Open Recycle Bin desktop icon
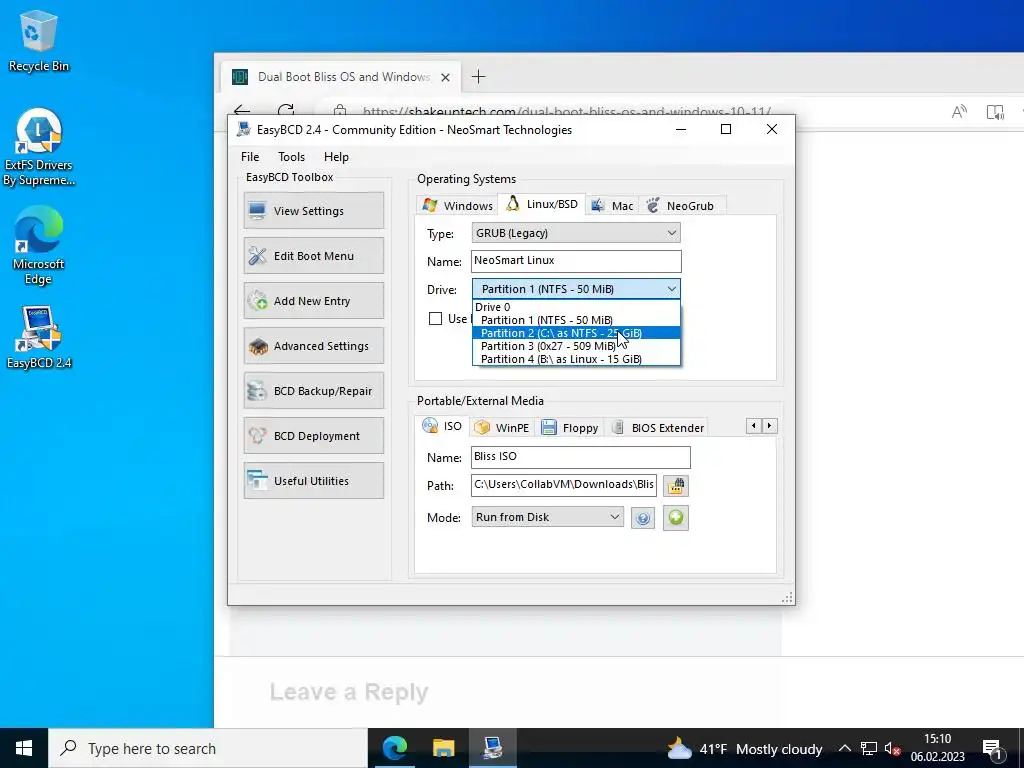Screen dimensions: 1024x768 tap(39, 42)
